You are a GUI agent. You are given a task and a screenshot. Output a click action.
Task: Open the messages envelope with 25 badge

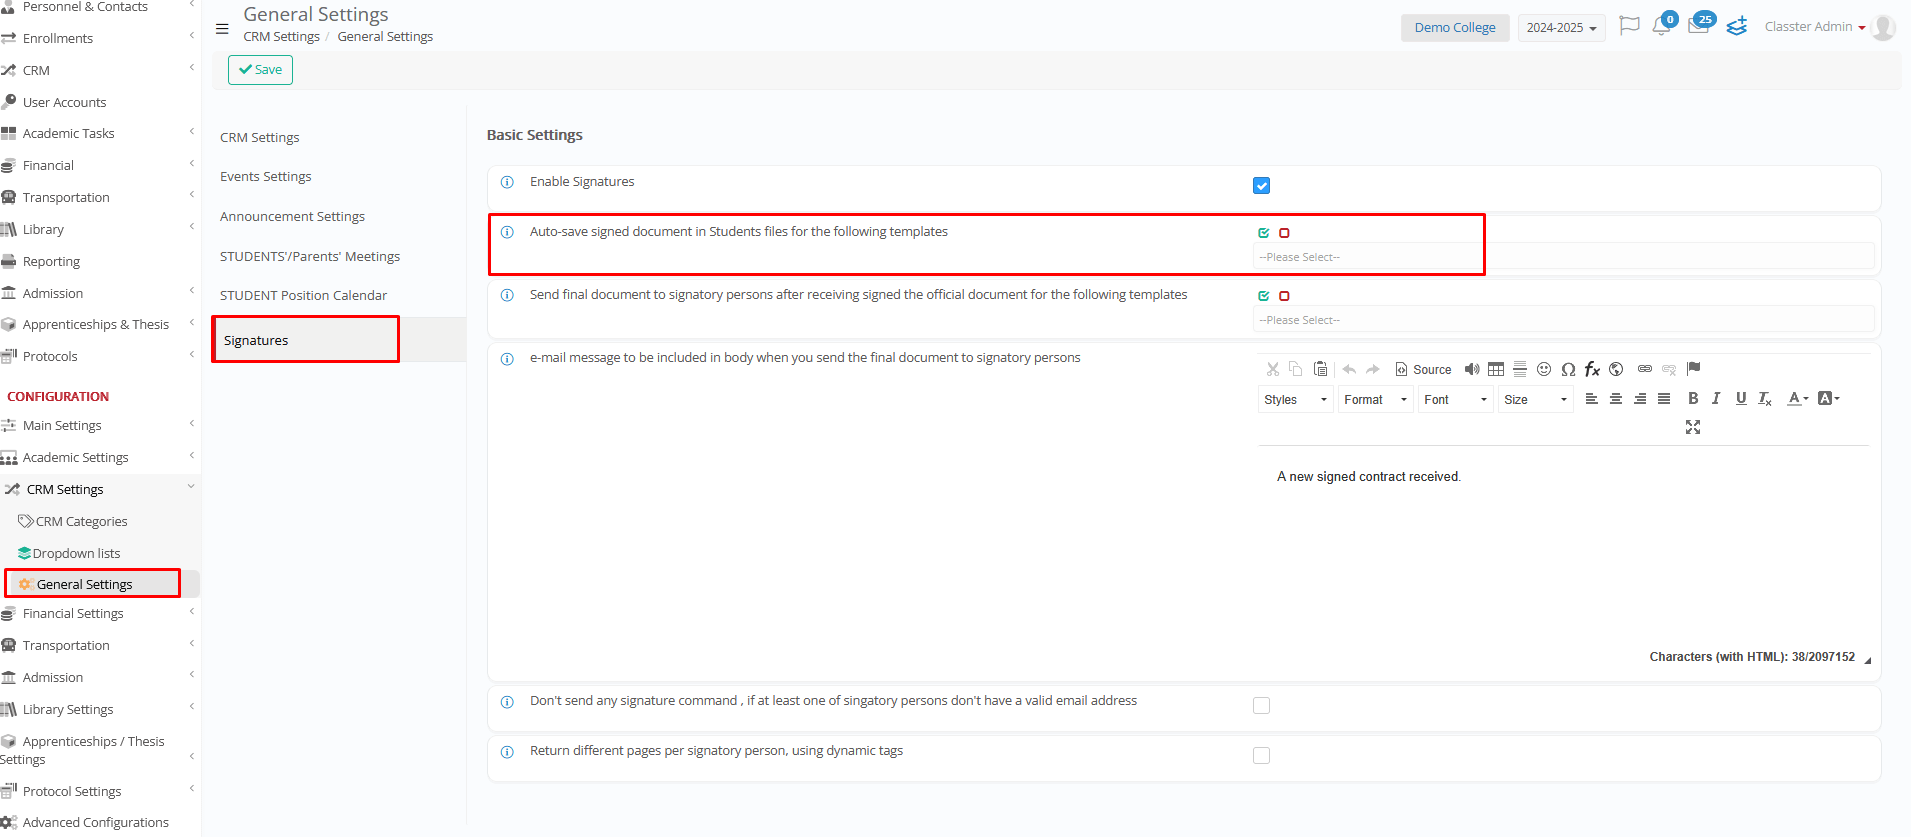click(x=1699, y=26)
